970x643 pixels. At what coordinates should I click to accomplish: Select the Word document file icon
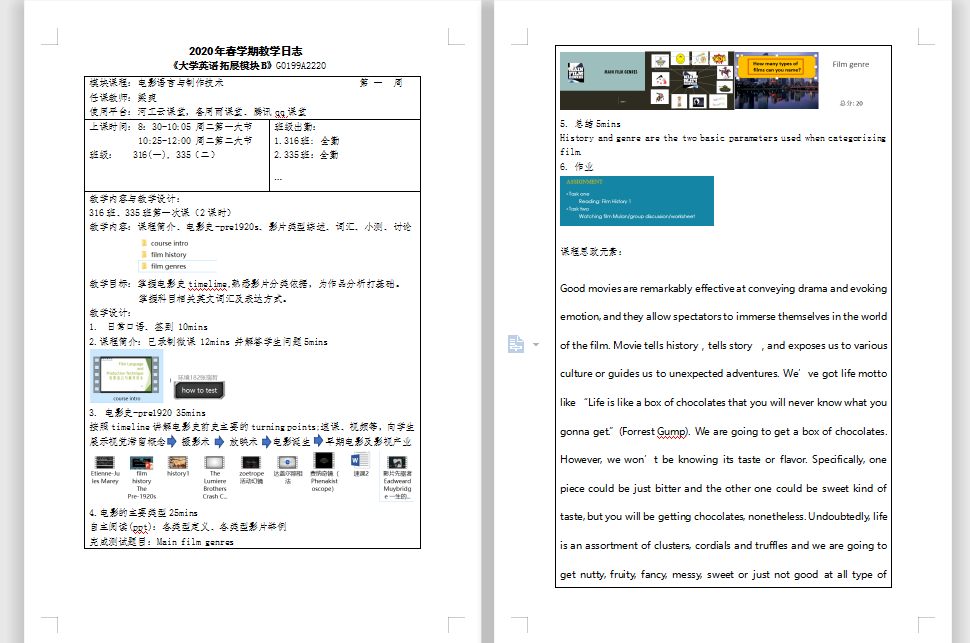(x=359, y=461)
